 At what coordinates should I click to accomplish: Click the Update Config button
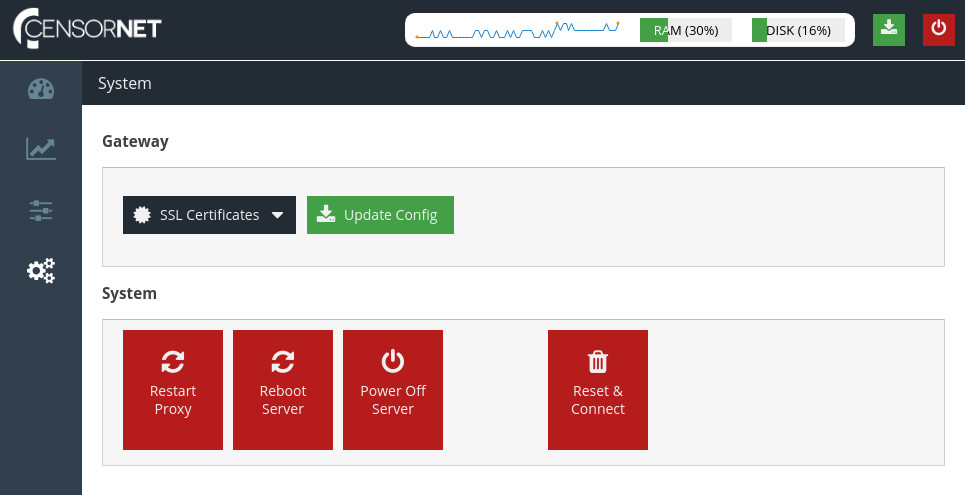[x=380, y=215]
